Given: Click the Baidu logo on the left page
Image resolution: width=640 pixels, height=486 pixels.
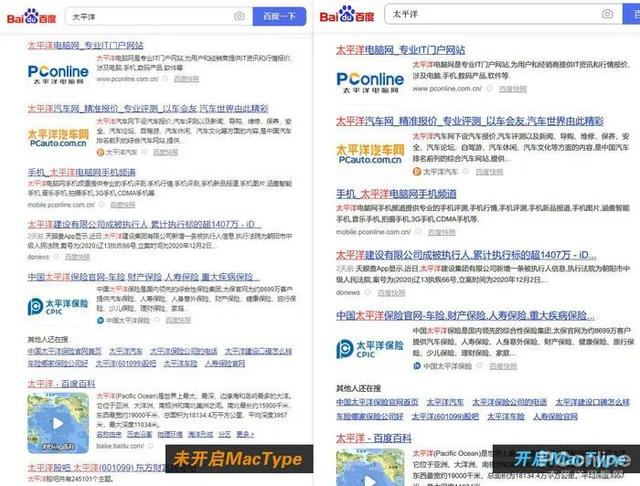Looking at the screenshot, I should tap(31, 17).
